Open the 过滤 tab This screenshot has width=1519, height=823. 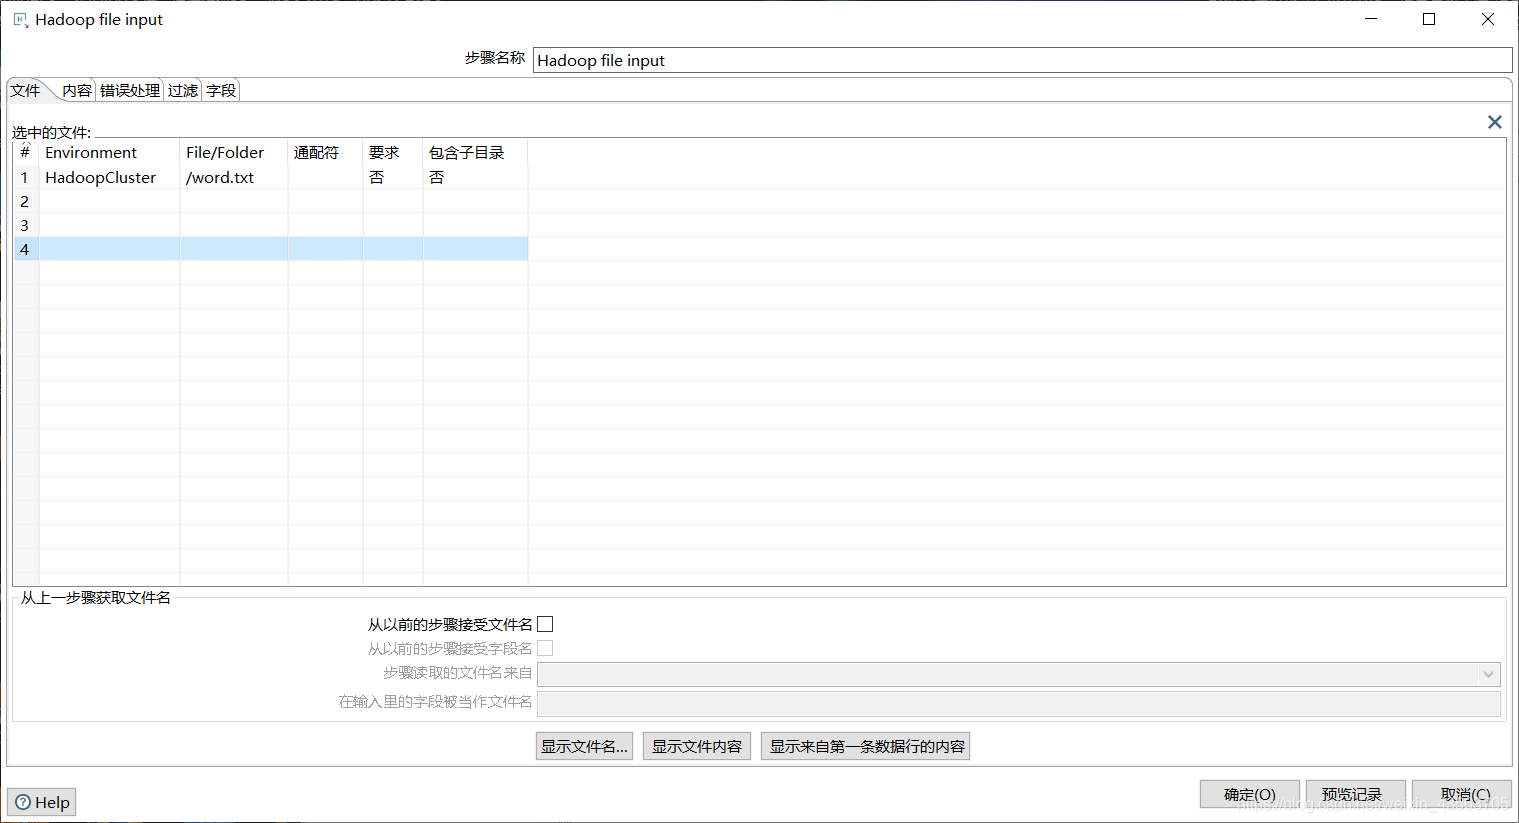183,90
